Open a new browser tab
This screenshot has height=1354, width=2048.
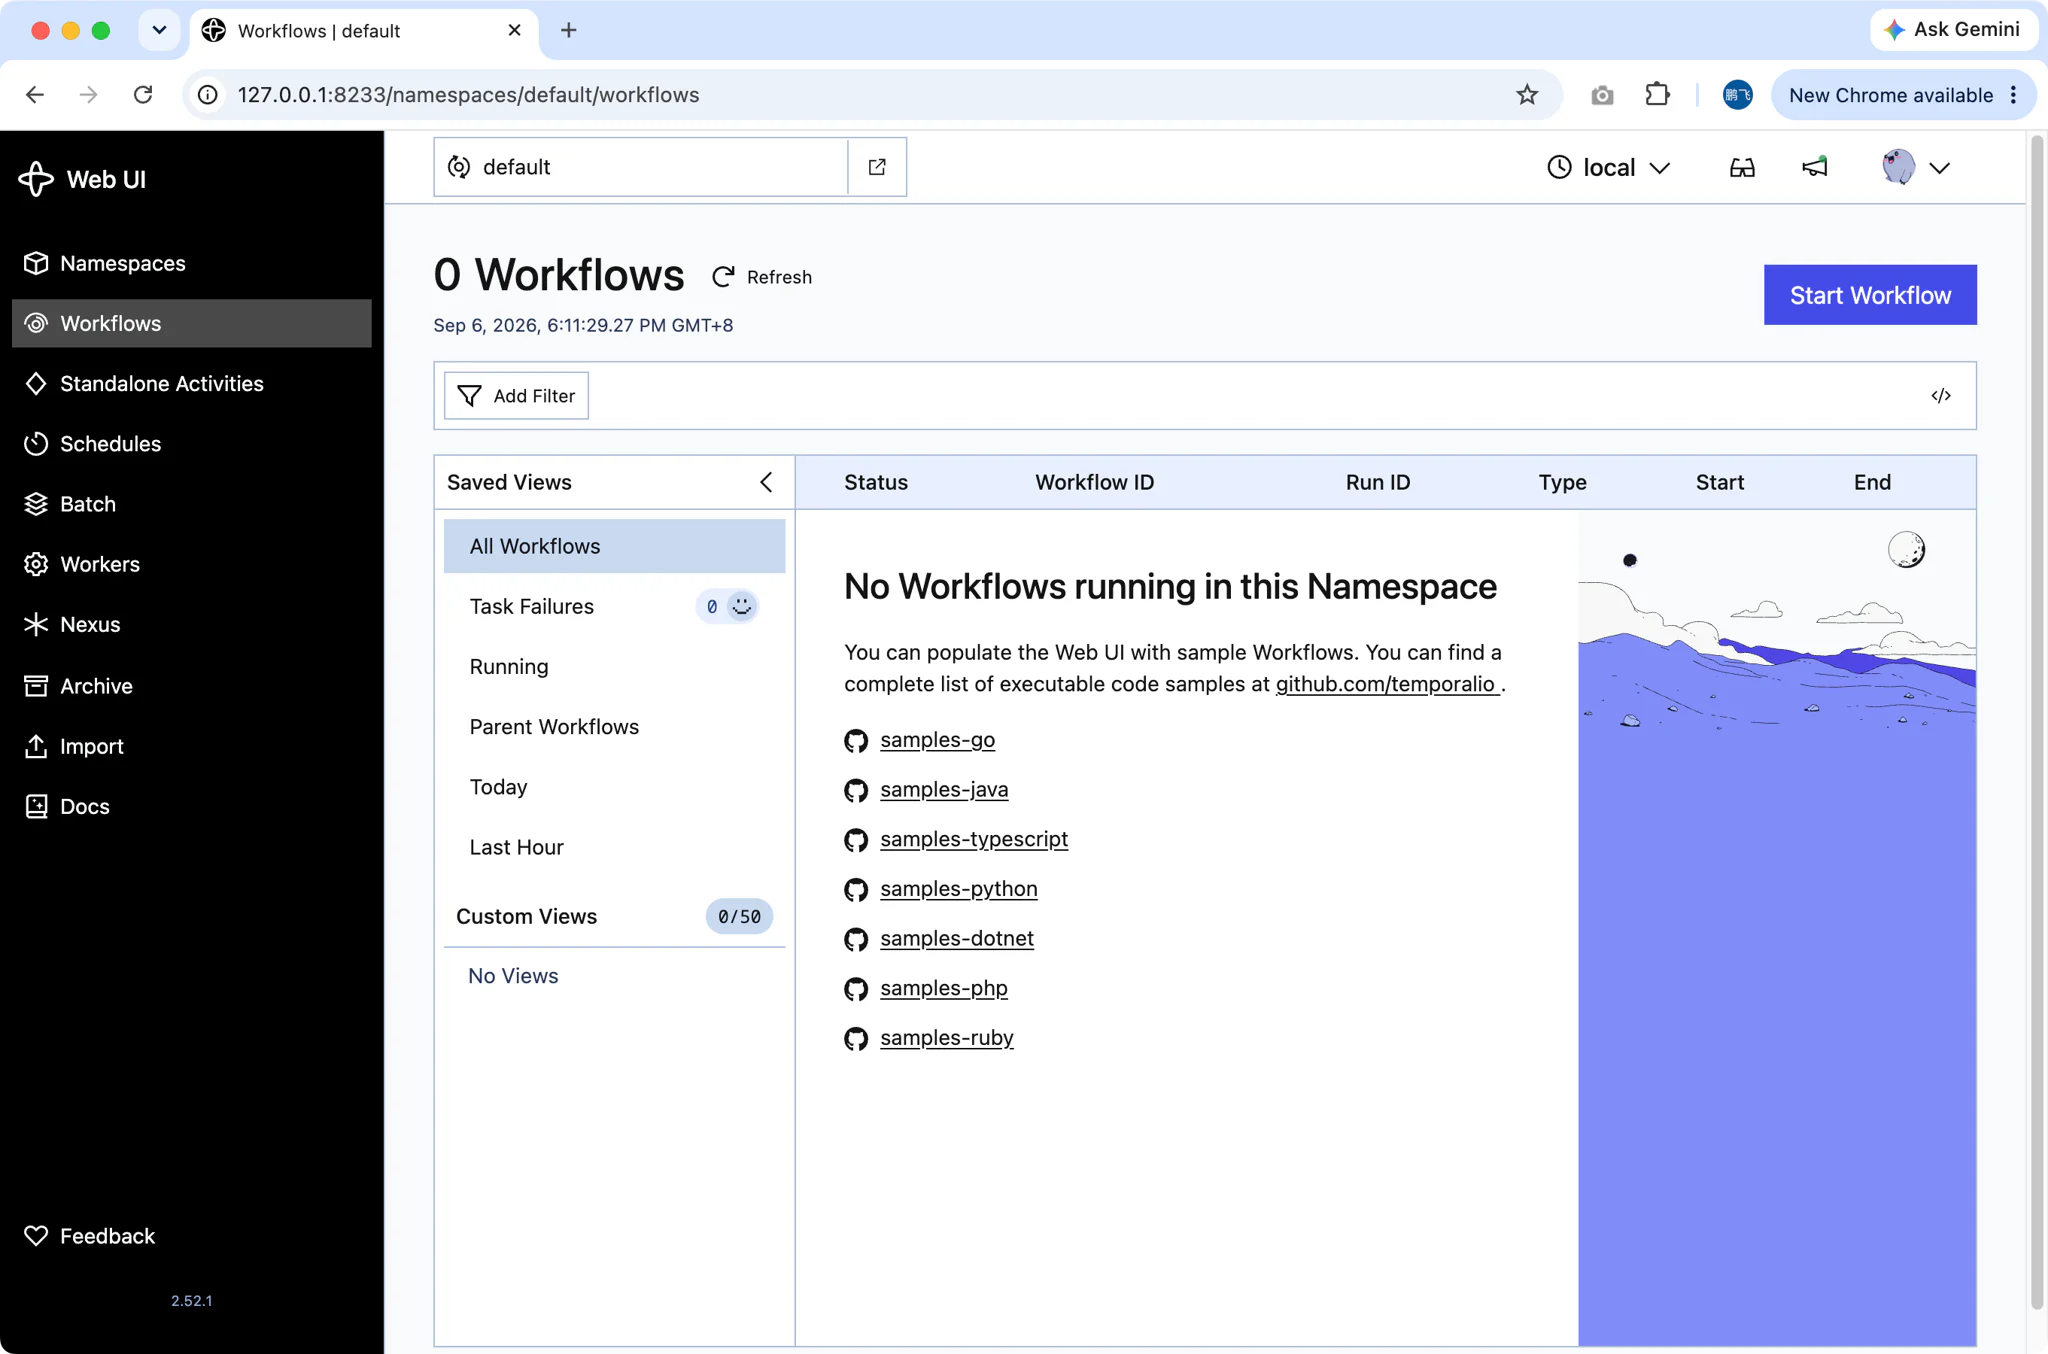click(x=568, y=30)
